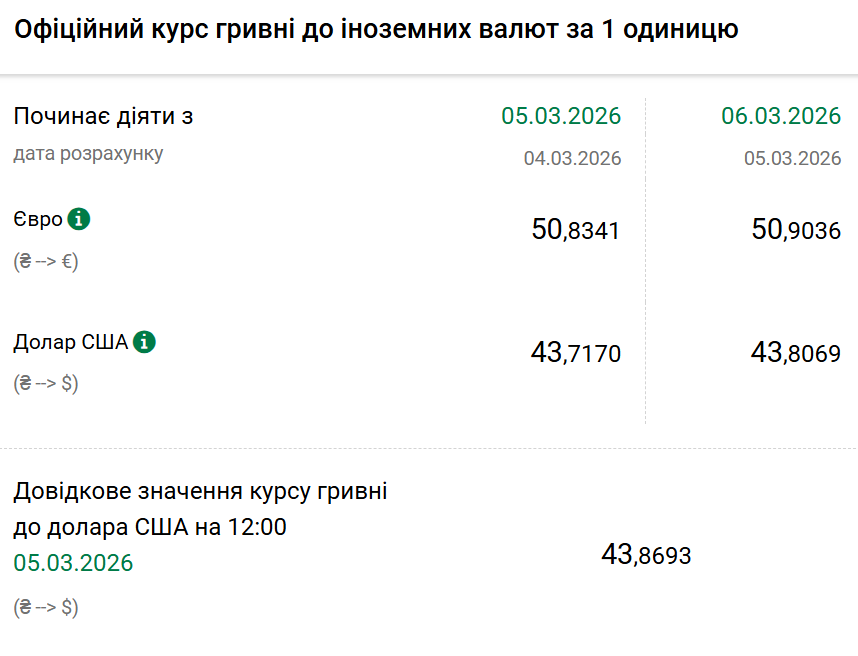Click the page title about official hryvnia rate
Screen dimensions: 858x656
point(376,30)
